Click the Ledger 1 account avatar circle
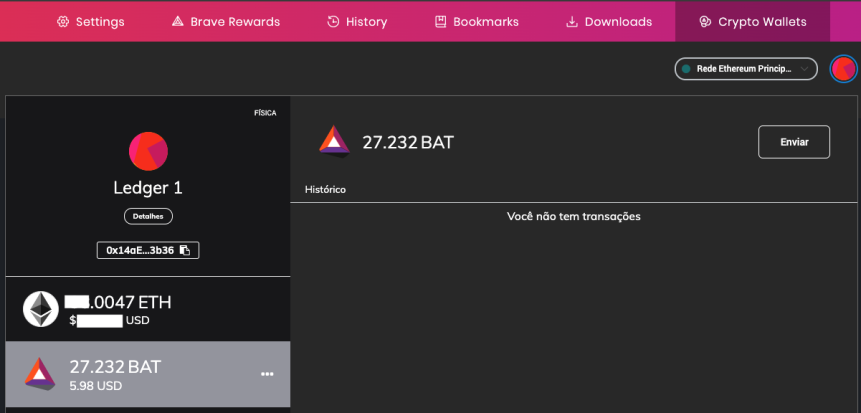Screen dimensions: 861x413 point(148,152)
